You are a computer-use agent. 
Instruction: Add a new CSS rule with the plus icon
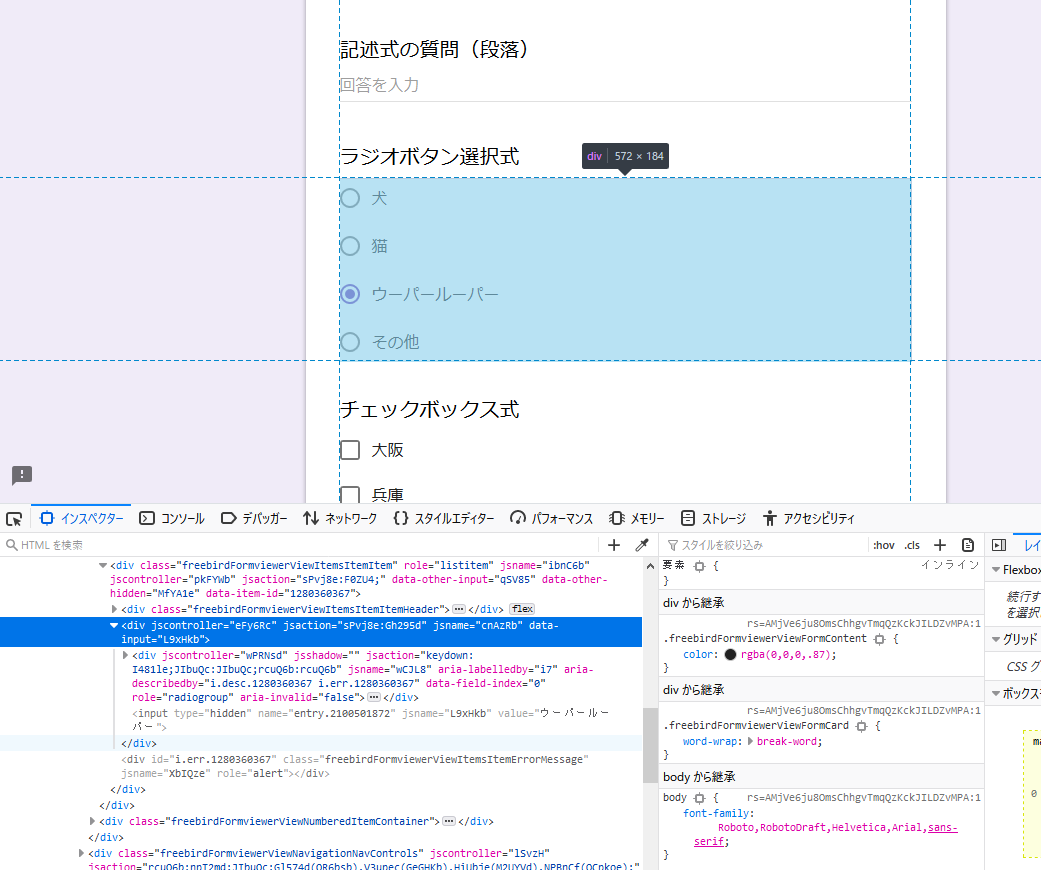point(939,545)
